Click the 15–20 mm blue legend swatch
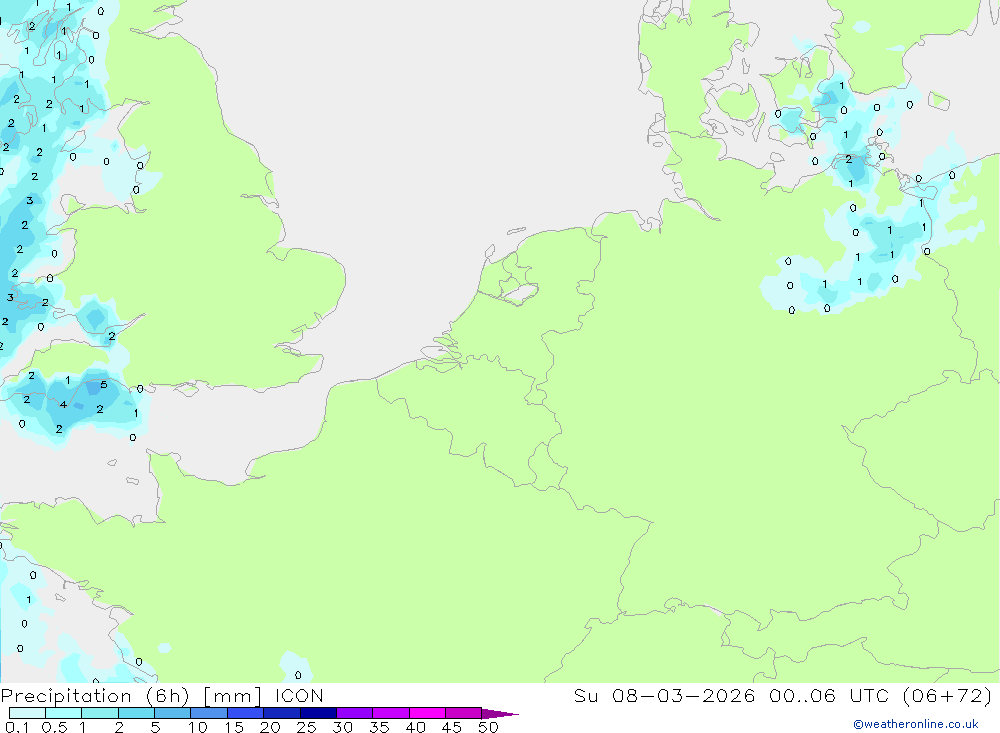The height and width of the screenshot is (733, 1000). tap(246, 713)
